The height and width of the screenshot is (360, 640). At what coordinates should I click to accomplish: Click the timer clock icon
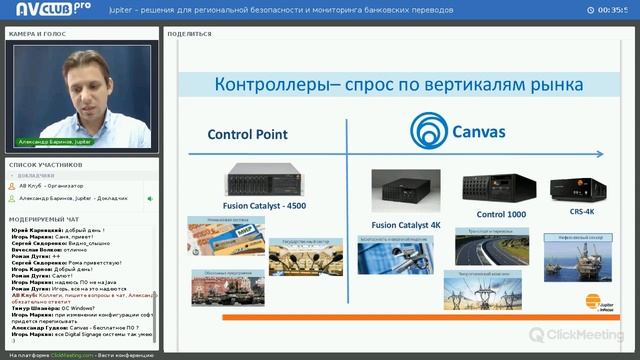590,10
